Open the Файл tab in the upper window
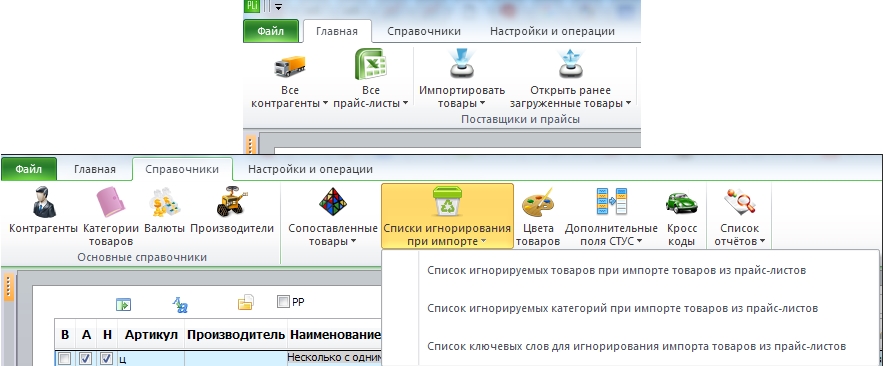Viewport: 883px width, 366px height. pos(271,31)
